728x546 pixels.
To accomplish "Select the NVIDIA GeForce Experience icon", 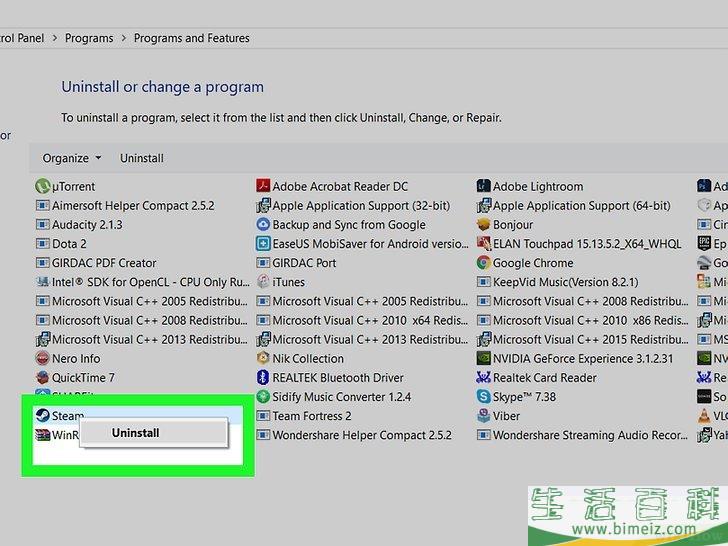I will tap(484, 359).
